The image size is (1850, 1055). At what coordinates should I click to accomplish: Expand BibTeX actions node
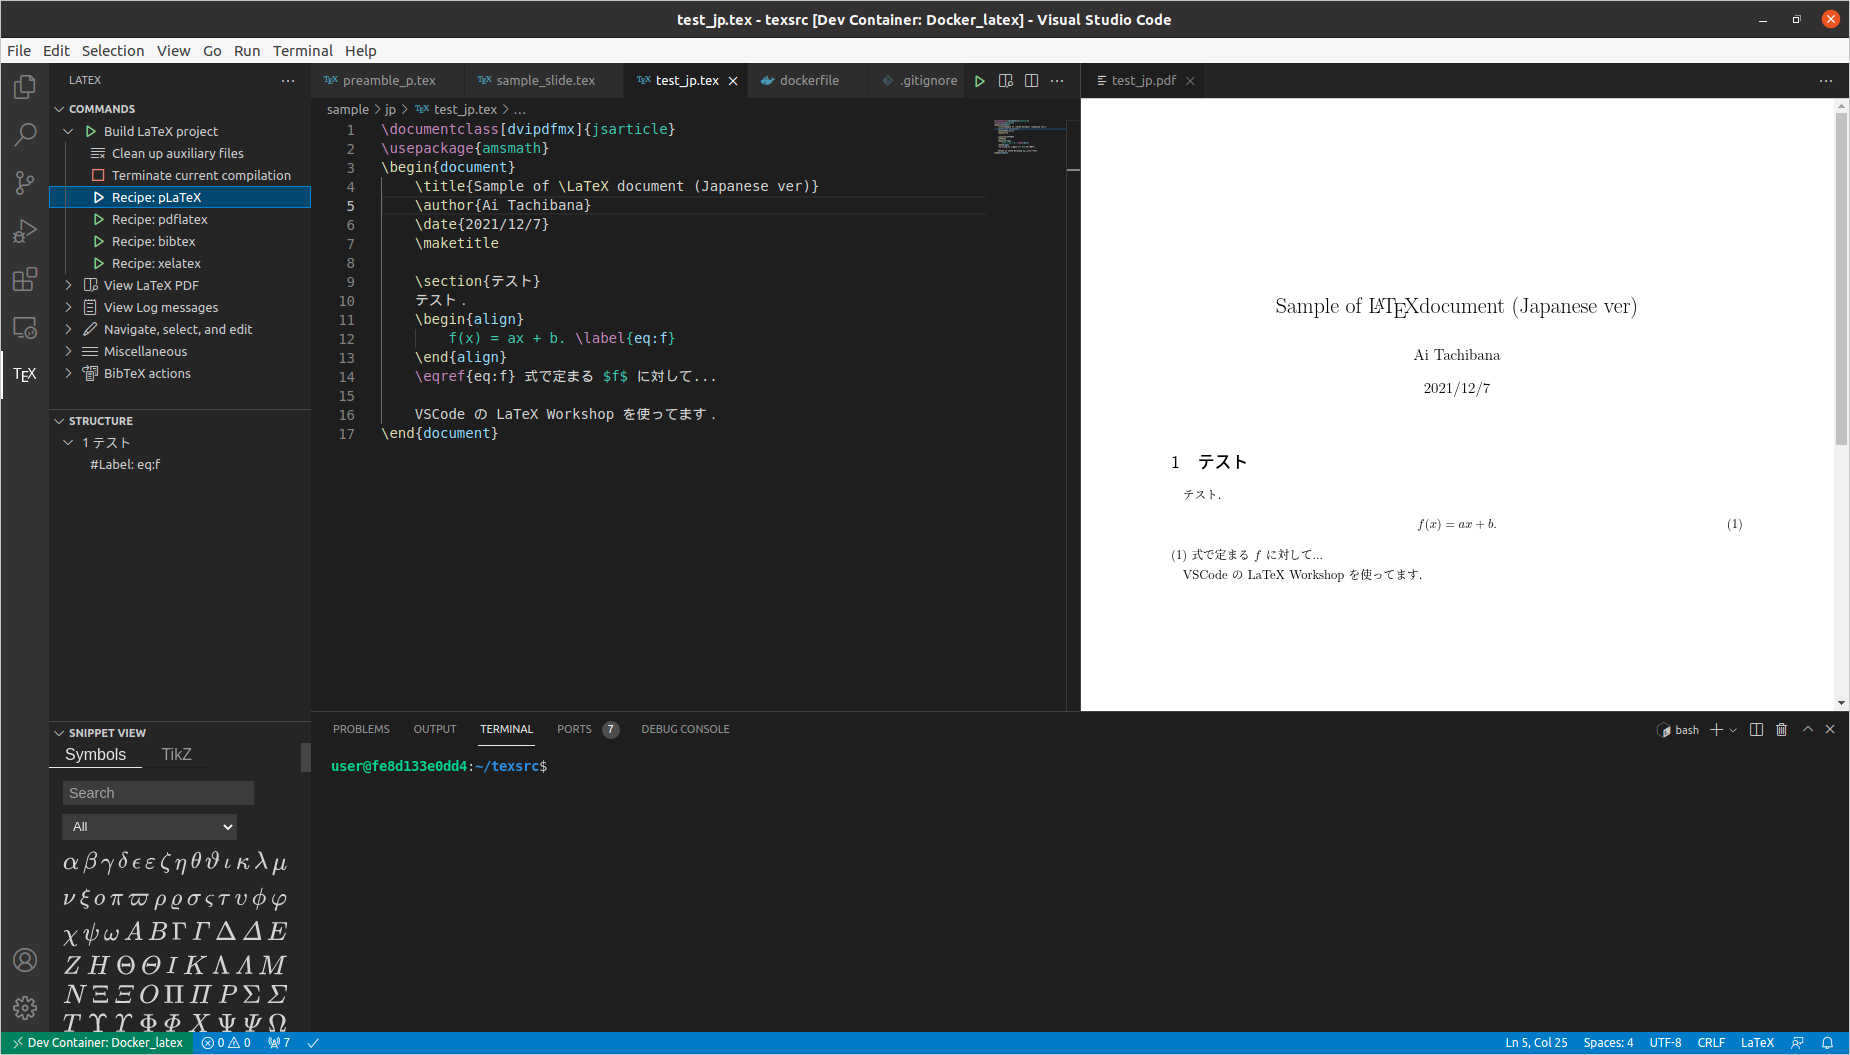click(68, 373)
